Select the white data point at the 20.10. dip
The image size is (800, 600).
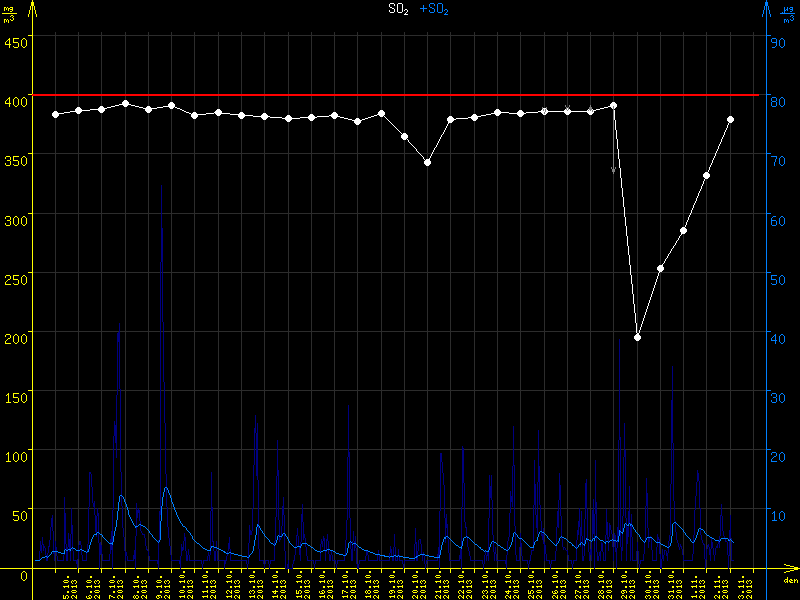pyautogui.click(x=428, y=162)
